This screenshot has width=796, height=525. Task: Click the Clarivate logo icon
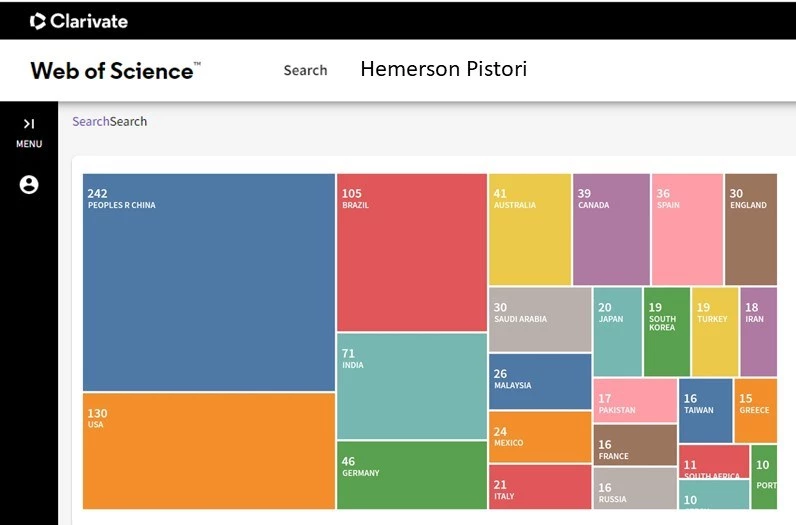tap(38, 20)
